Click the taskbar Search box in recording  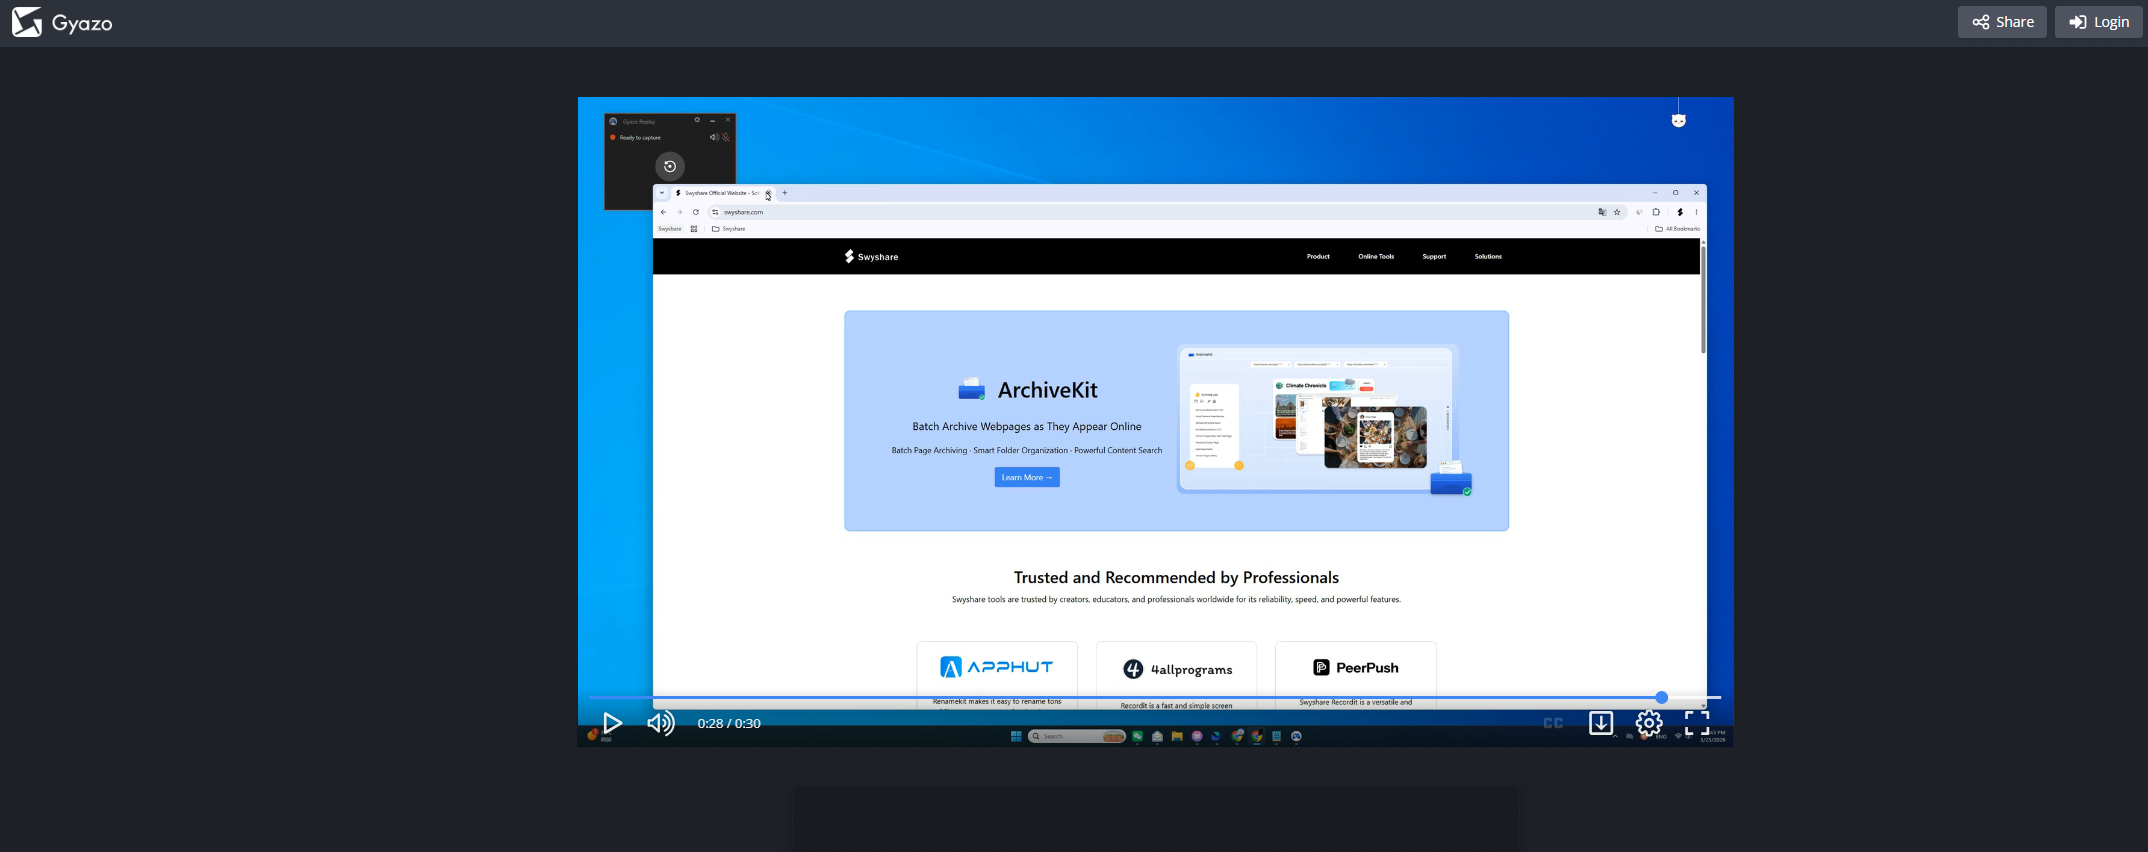tap(1077, 736)
